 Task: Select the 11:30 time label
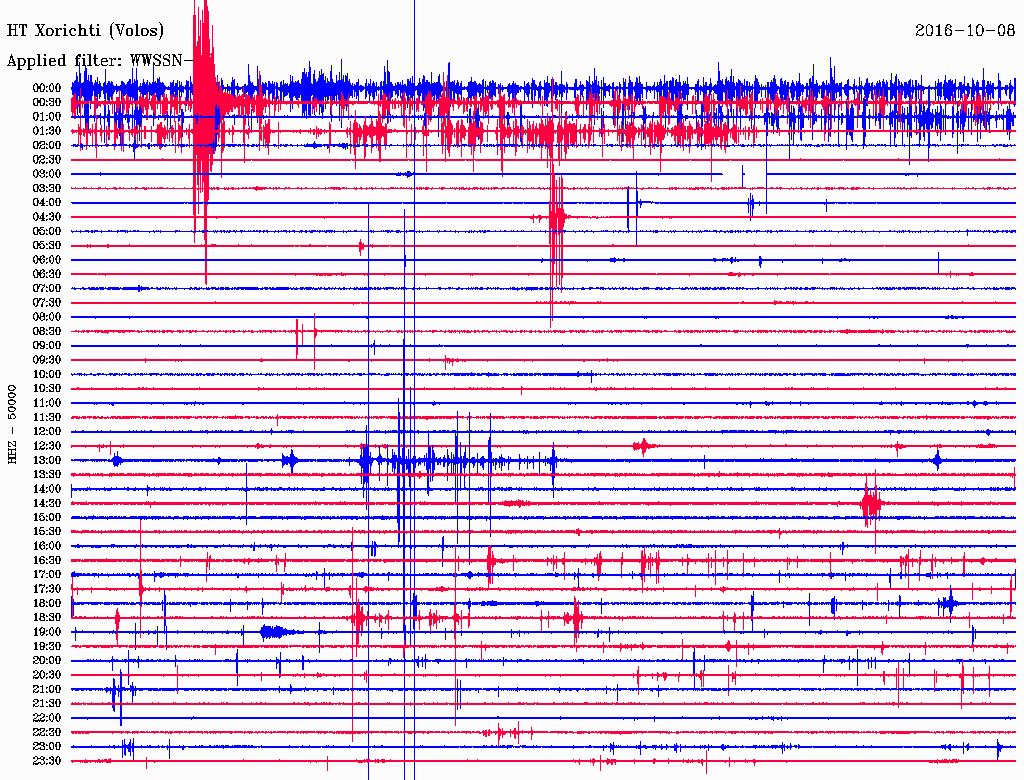(x=47, y=417)
